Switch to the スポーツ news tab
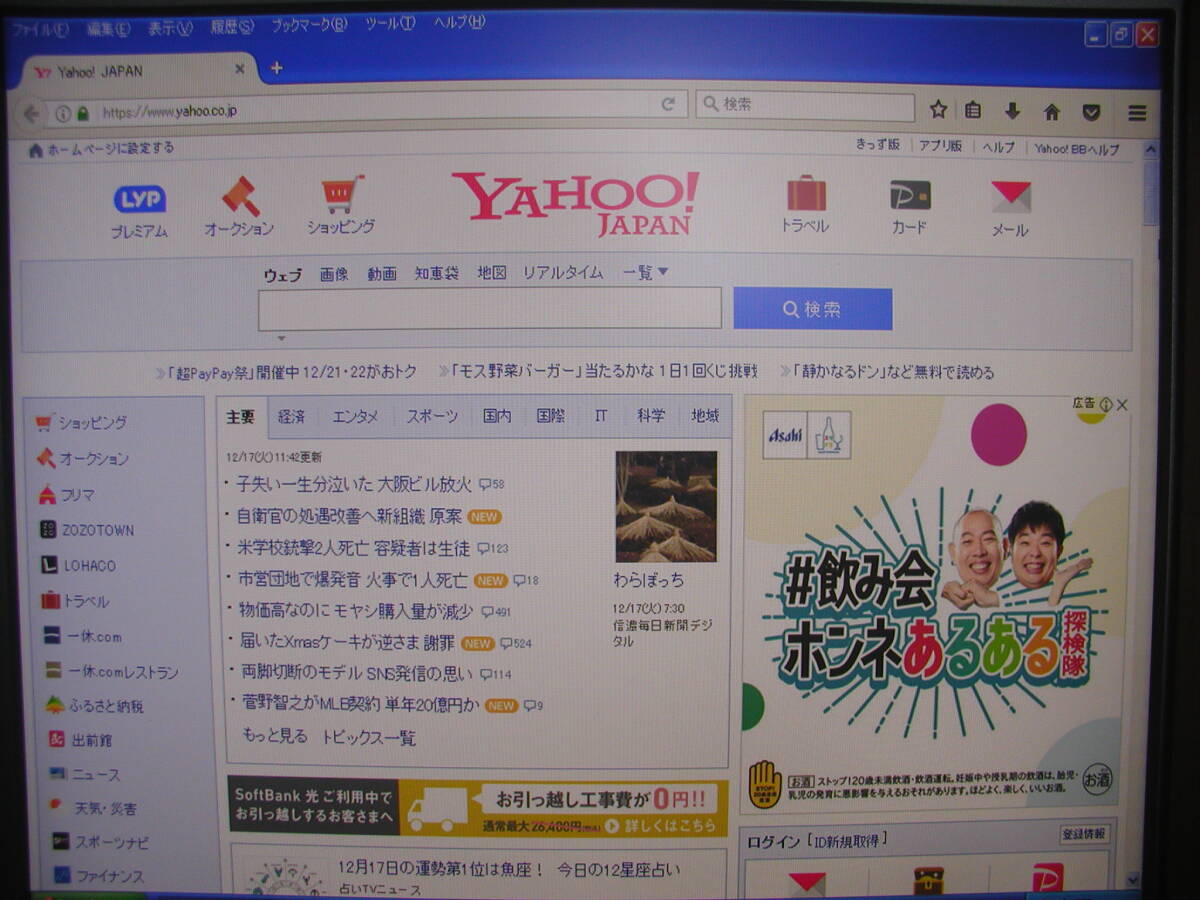The height and width of the screenshot is (900, 1200). click(432, 417)
